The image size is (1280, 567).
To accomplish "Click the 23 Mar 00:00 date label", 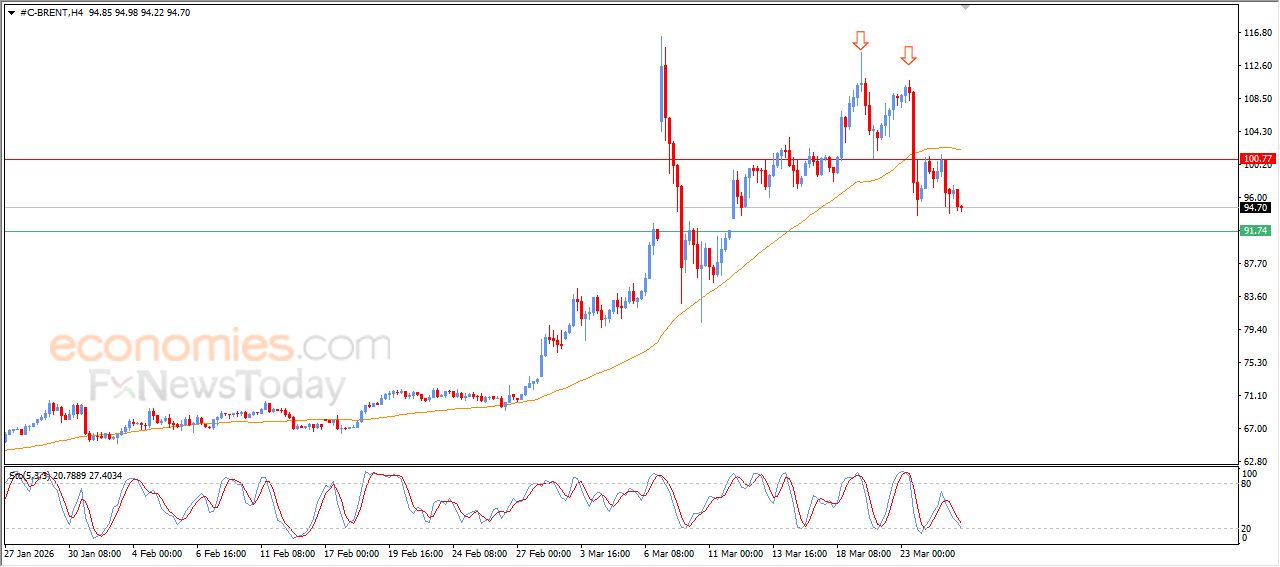I will pyautogui.click(x=926, y=552).
